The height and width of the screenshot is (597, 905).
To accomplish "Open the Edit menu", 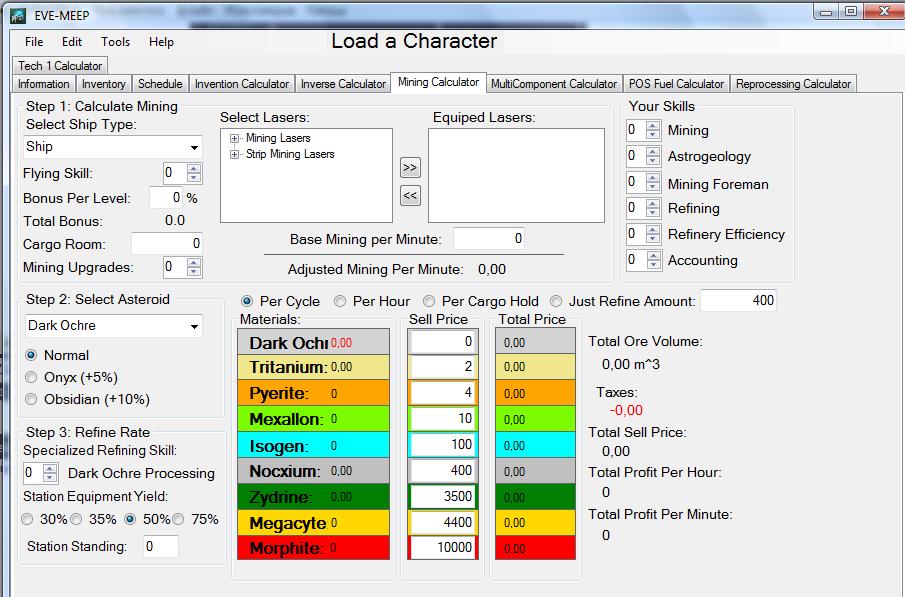I will pyautogui.click(x=72, y=42).
